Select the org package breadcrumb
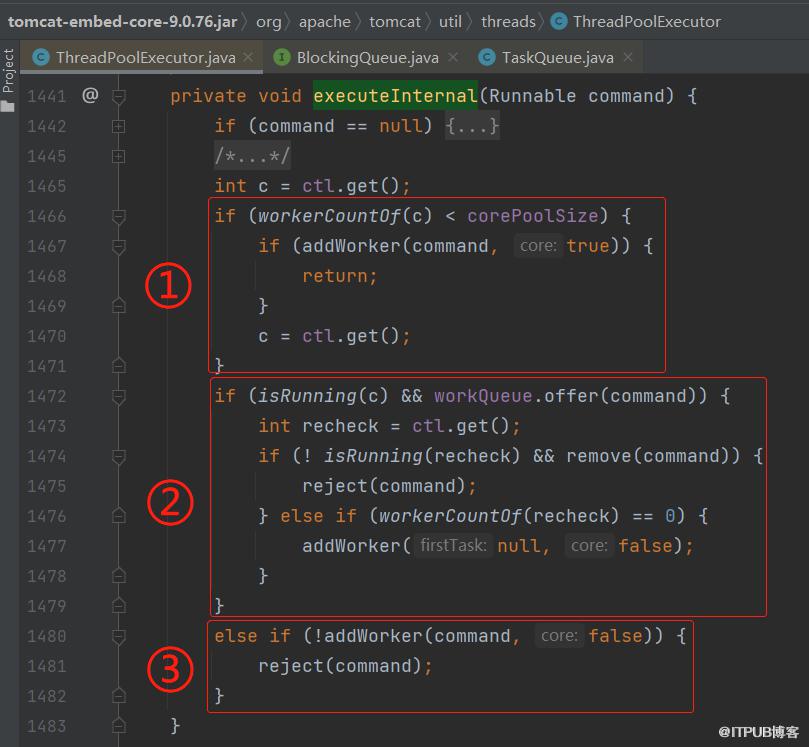This screenshot has height=747, width=809. (269, 22)
